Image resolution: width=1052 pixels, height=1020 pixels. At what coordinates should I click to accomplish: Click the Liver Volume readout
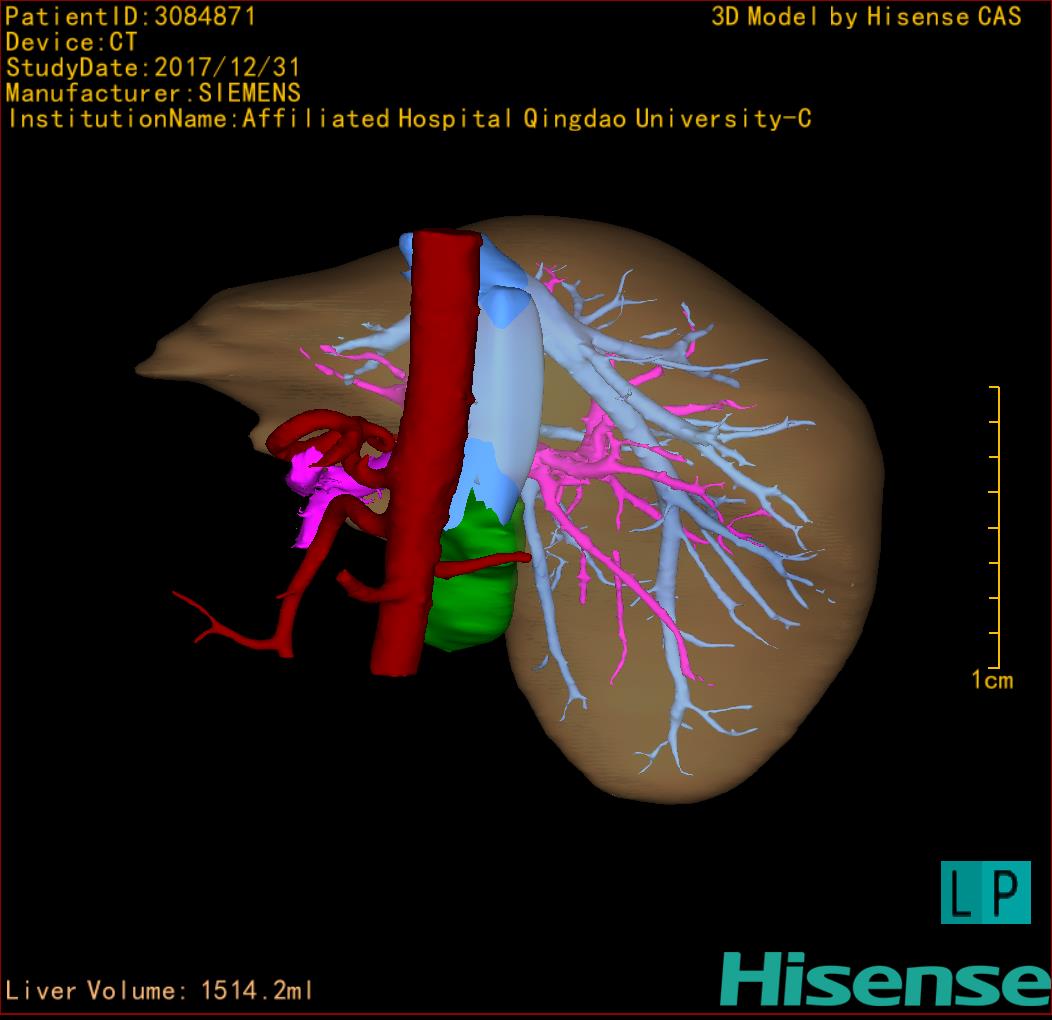(x=160, y=991)
